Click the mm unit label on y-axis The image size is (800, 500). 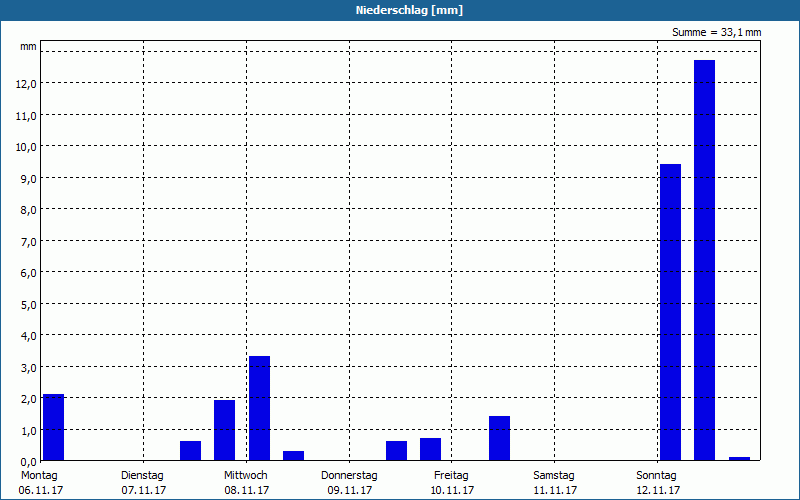28,47
